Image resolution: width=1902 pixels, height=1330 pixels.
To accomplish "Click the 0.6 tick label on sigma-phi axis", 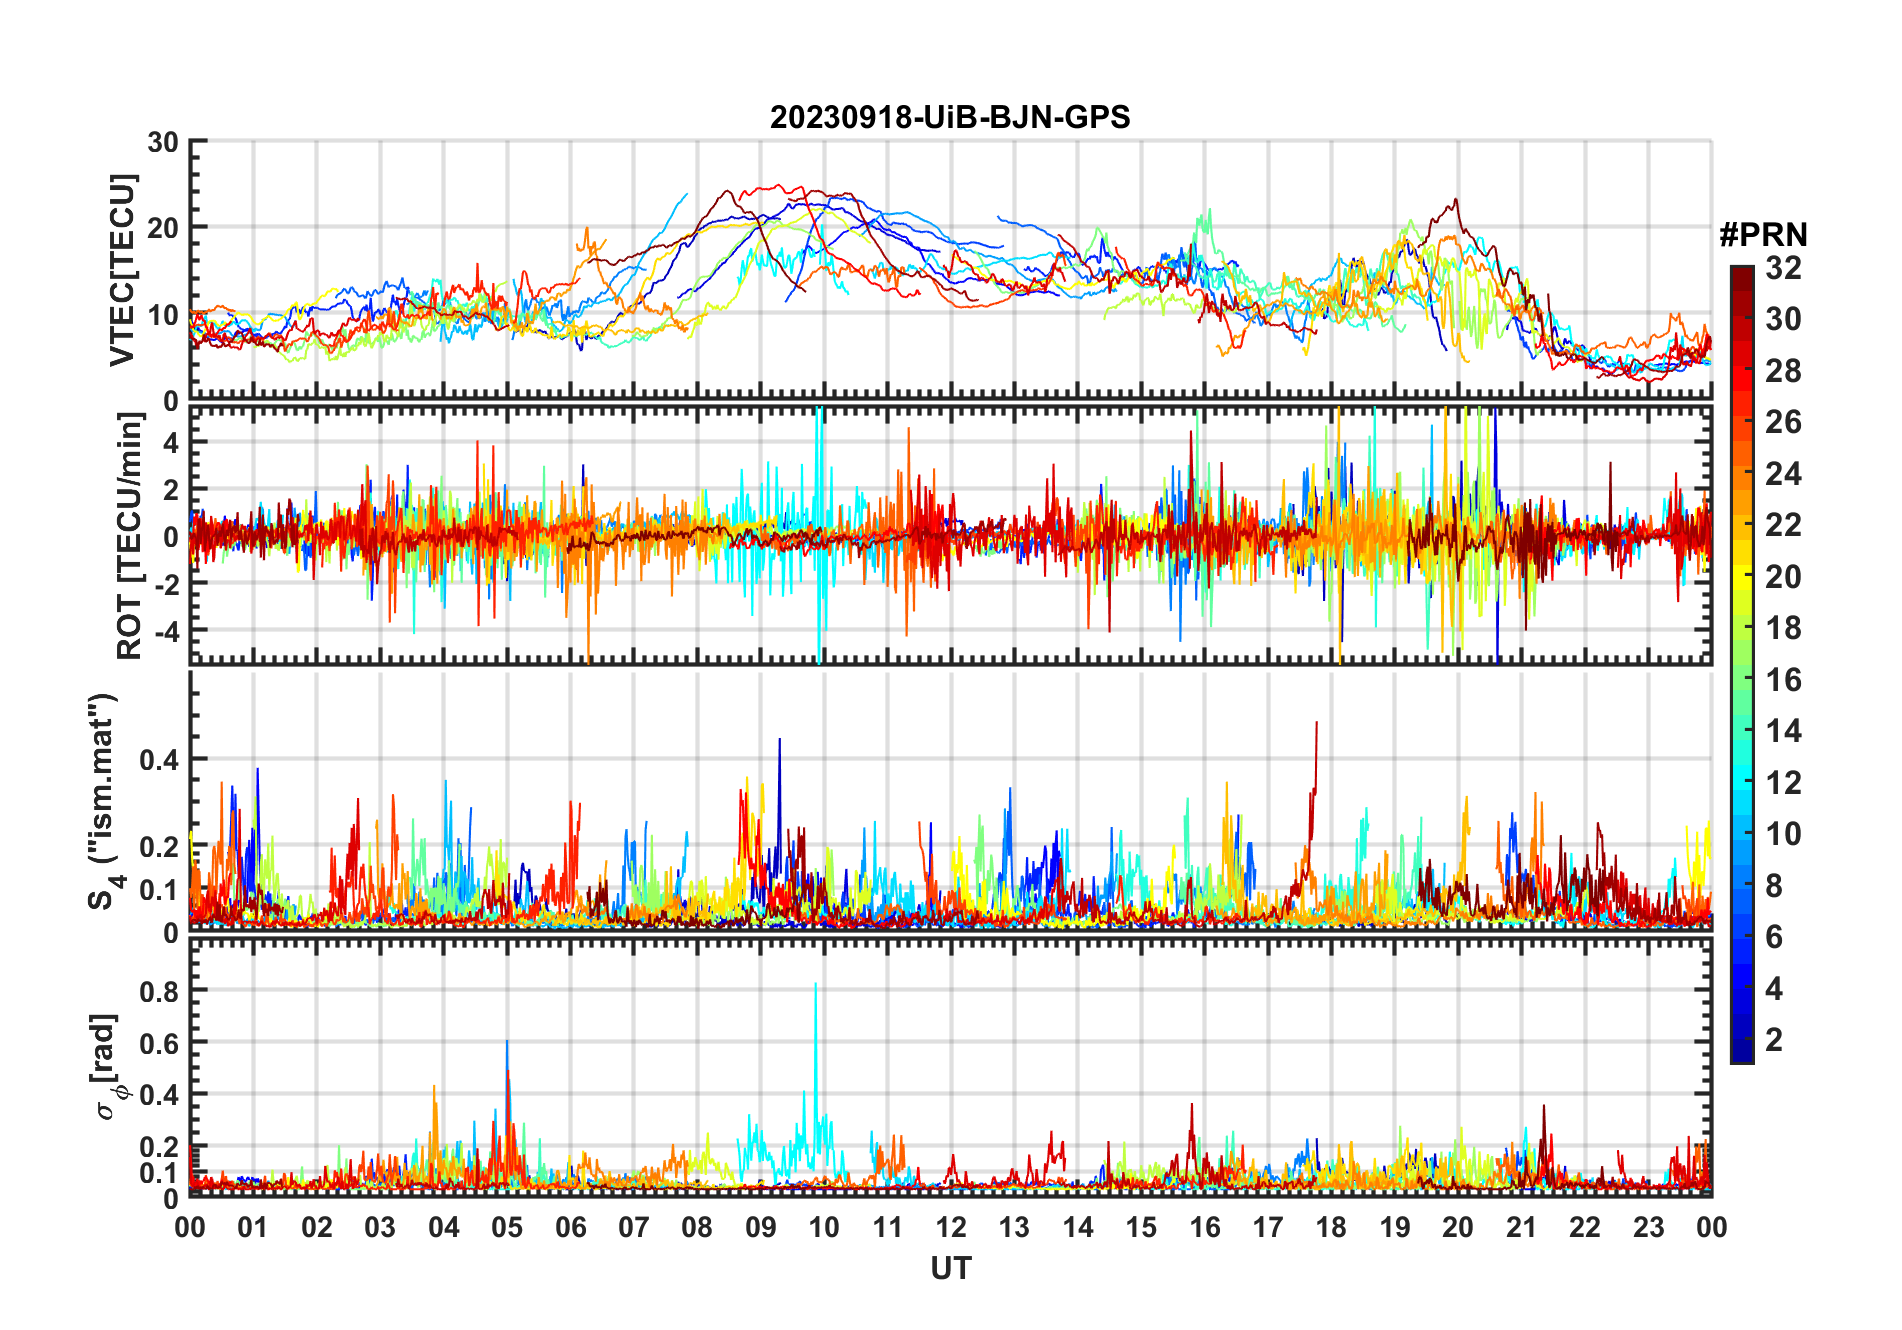I will click(x=159, y=1043).
